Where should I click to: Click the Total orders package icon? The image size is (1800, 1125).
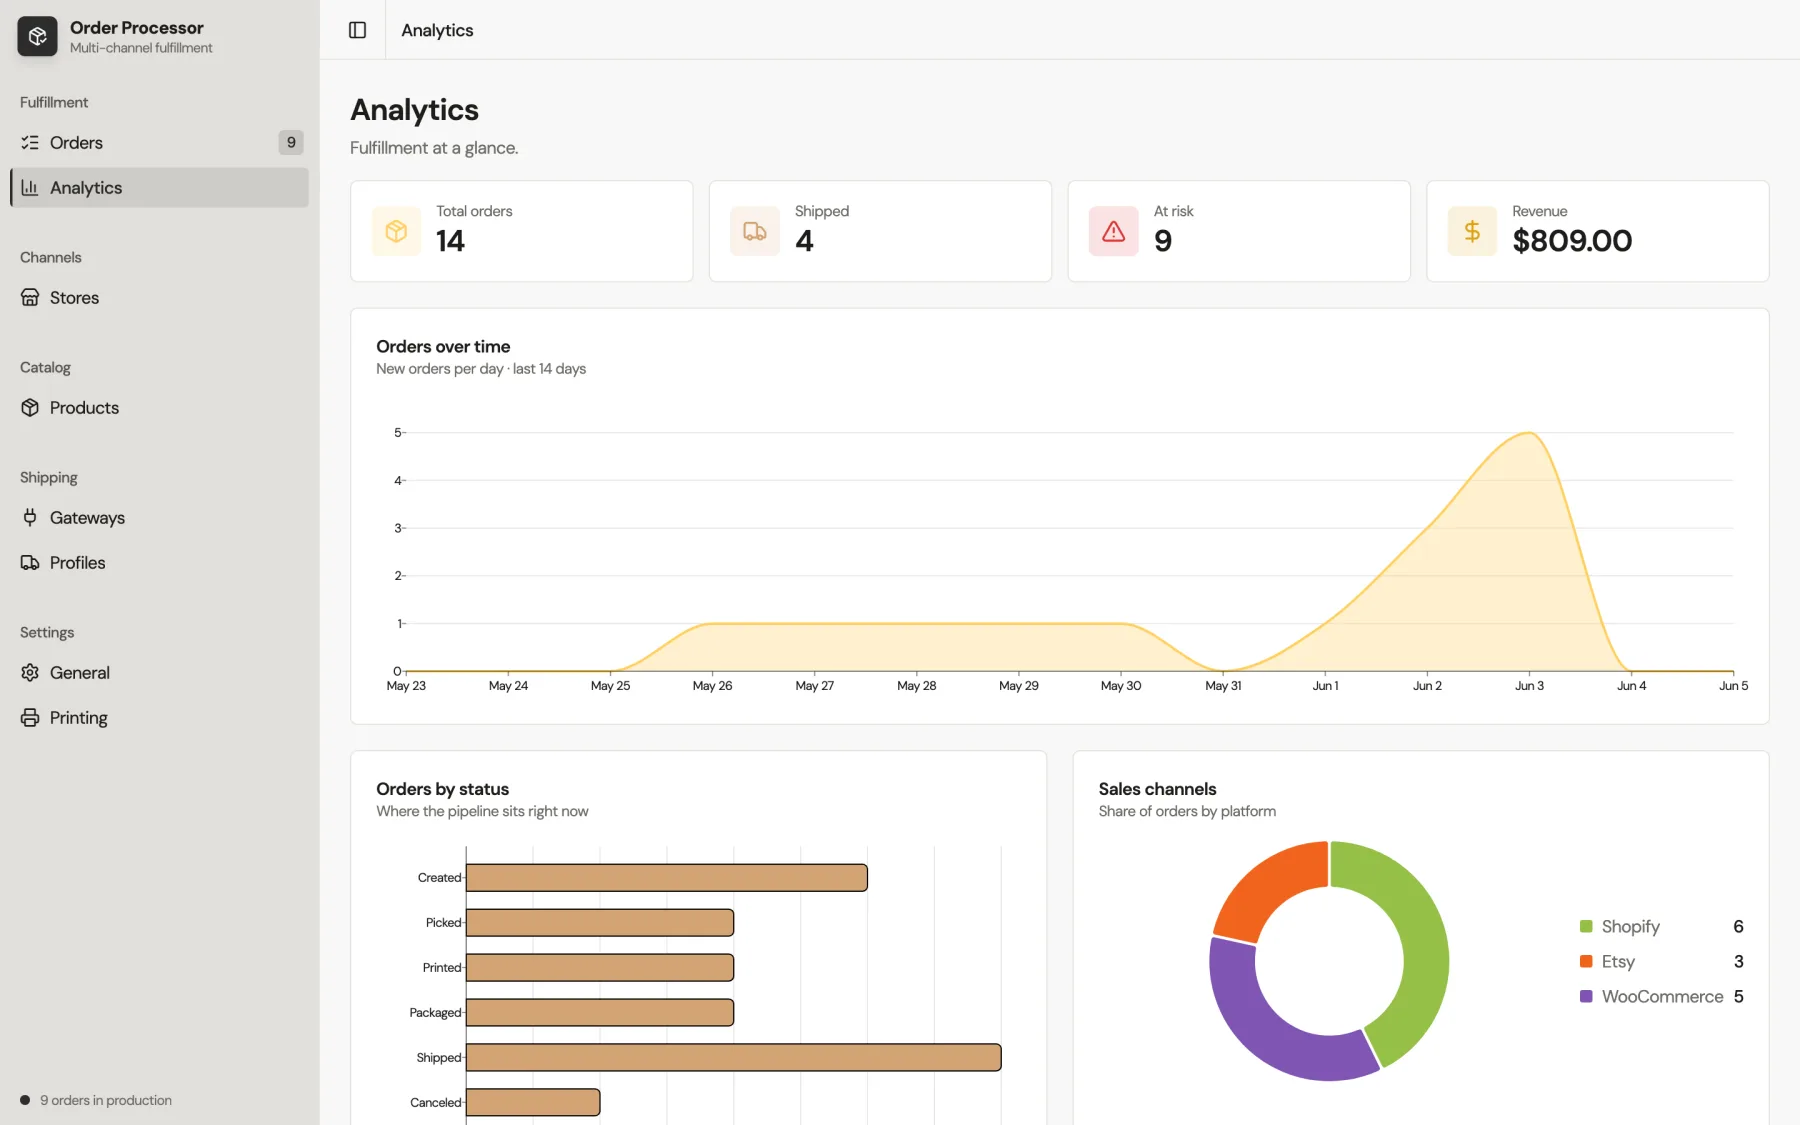(396, 231)
